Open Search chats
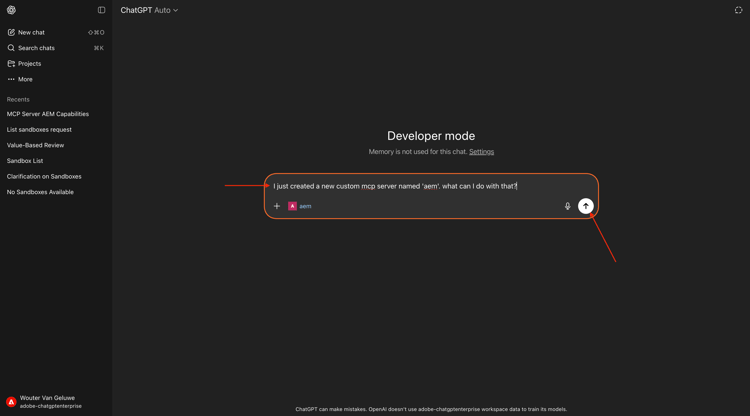The image size is (750, 416). (x=56, y=48)
